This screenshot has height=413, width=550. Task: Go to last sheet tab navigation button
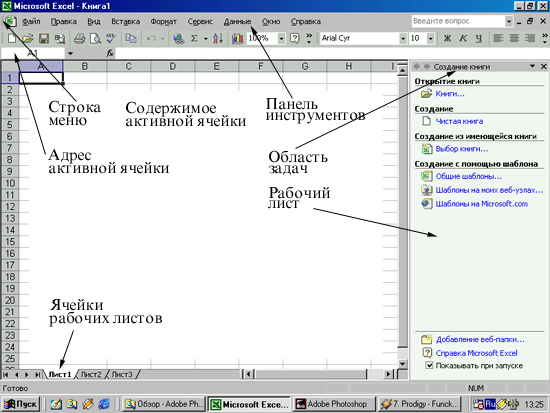(x=37, y=374)
